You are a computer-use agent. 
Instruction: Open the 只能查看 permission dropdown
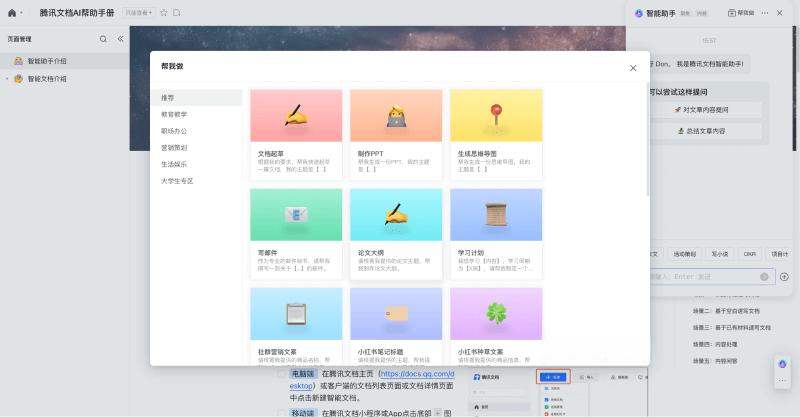click(138, 13)
